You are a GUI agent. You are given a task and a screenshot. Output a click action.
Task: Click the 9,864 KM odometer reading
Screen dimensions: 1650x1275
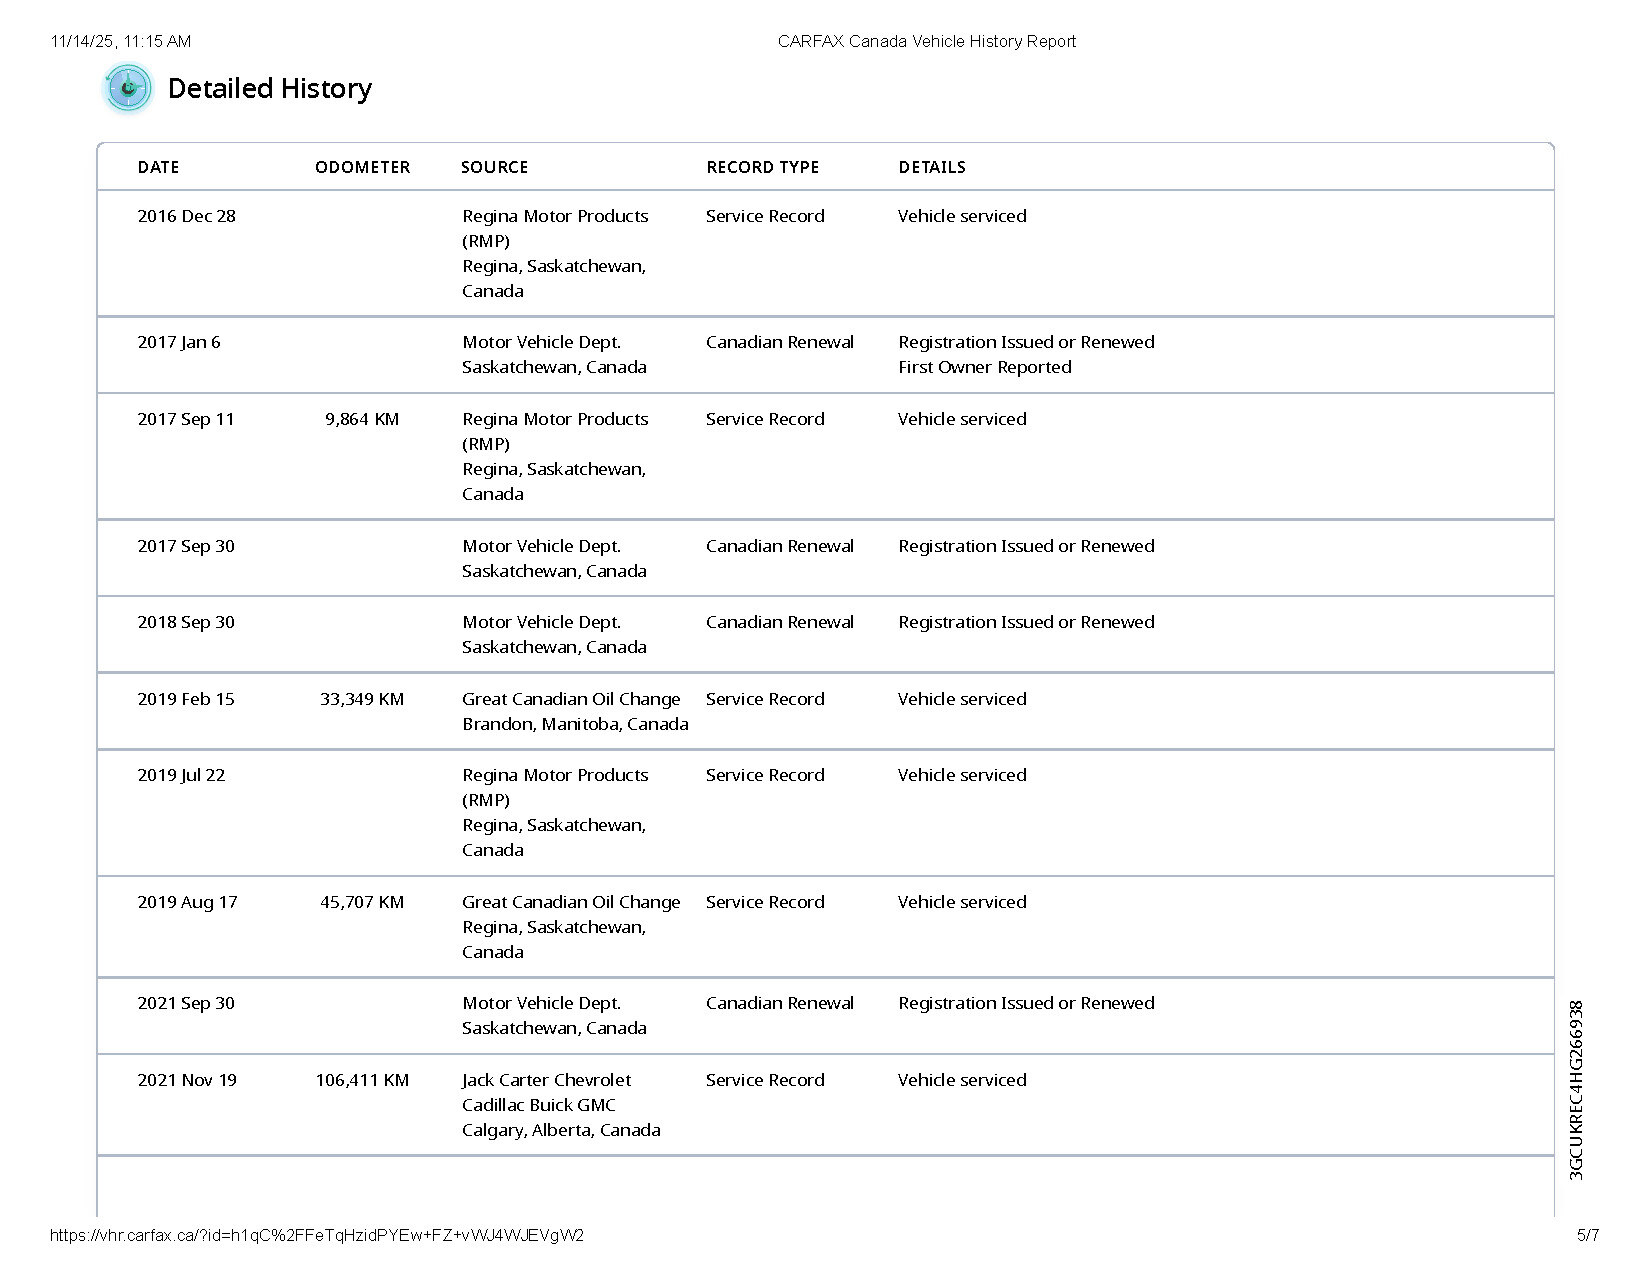coord(361,419)
